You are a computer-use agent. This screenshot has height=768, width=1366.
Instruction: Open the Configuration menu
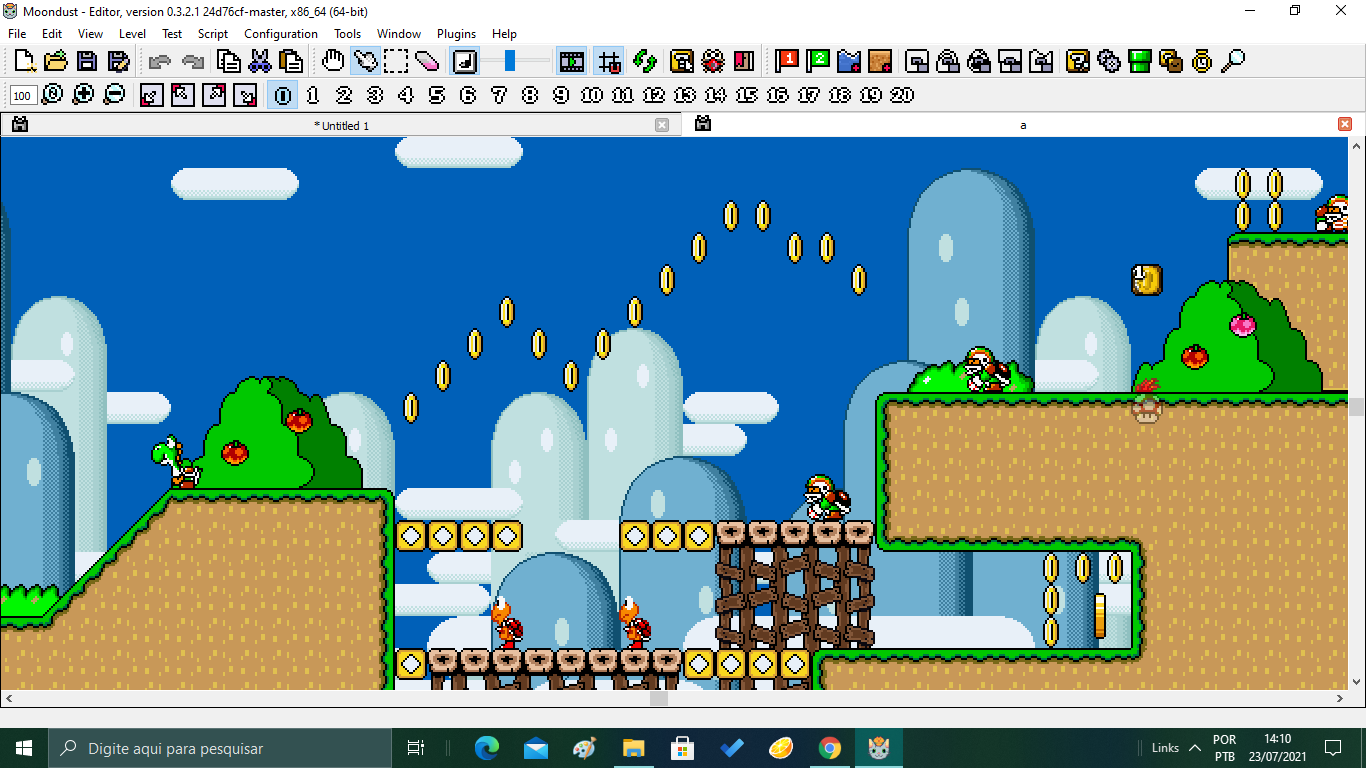(x=281, y=33)
